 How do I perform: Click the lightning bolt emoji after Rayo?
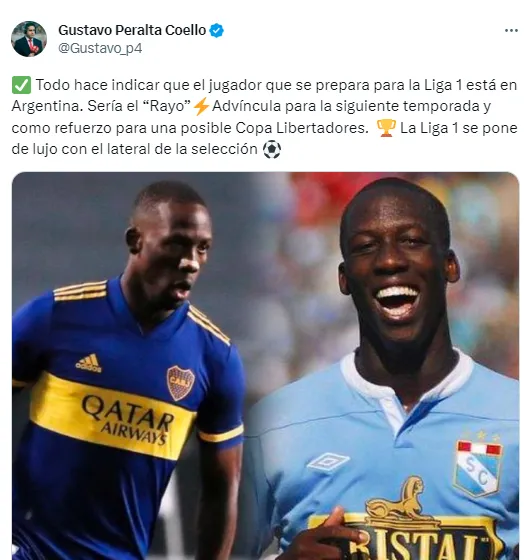201,106
